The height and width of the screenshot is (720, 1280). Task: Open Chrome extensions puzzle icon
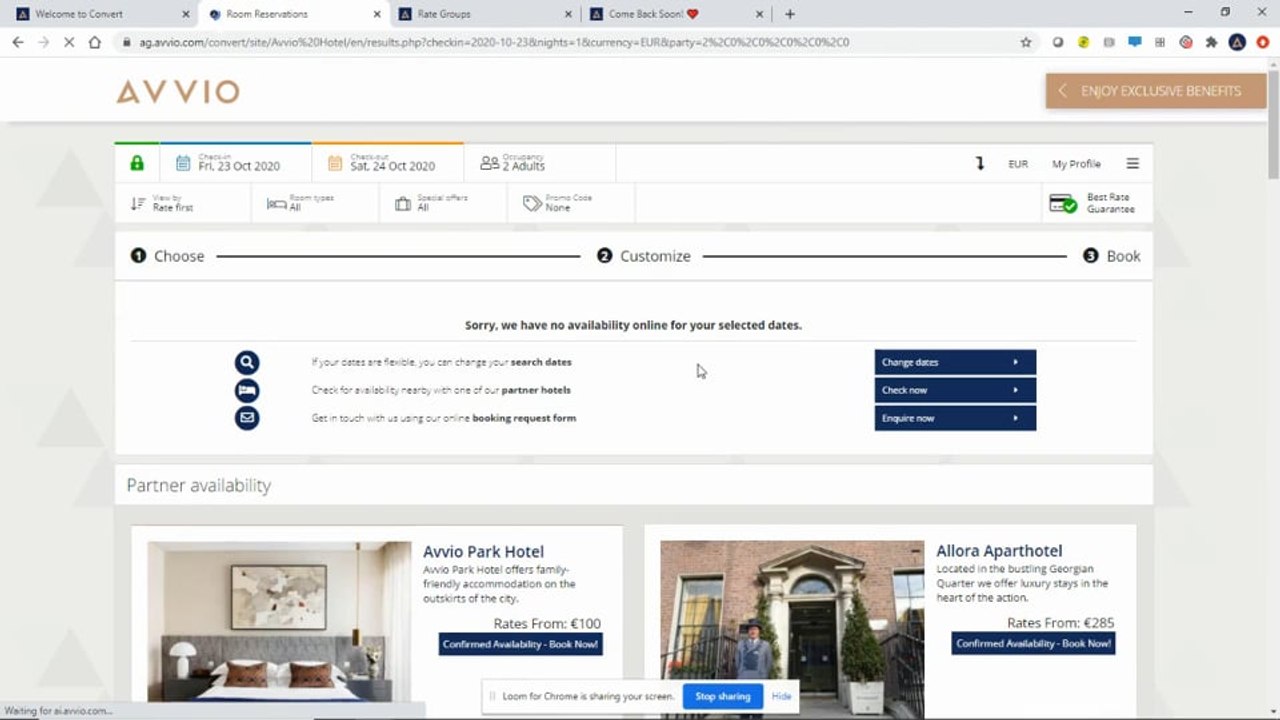(1212, 42)
